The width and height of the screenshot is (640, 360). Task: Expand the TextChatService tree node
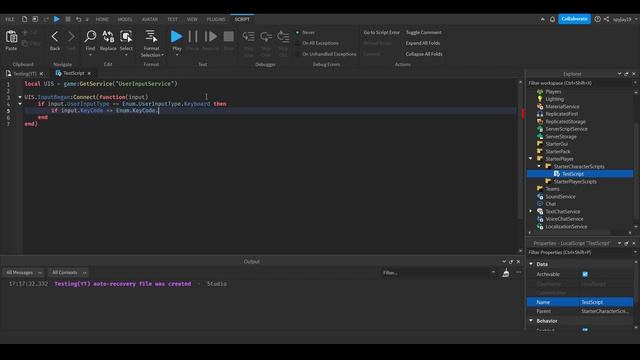[531, 211]
